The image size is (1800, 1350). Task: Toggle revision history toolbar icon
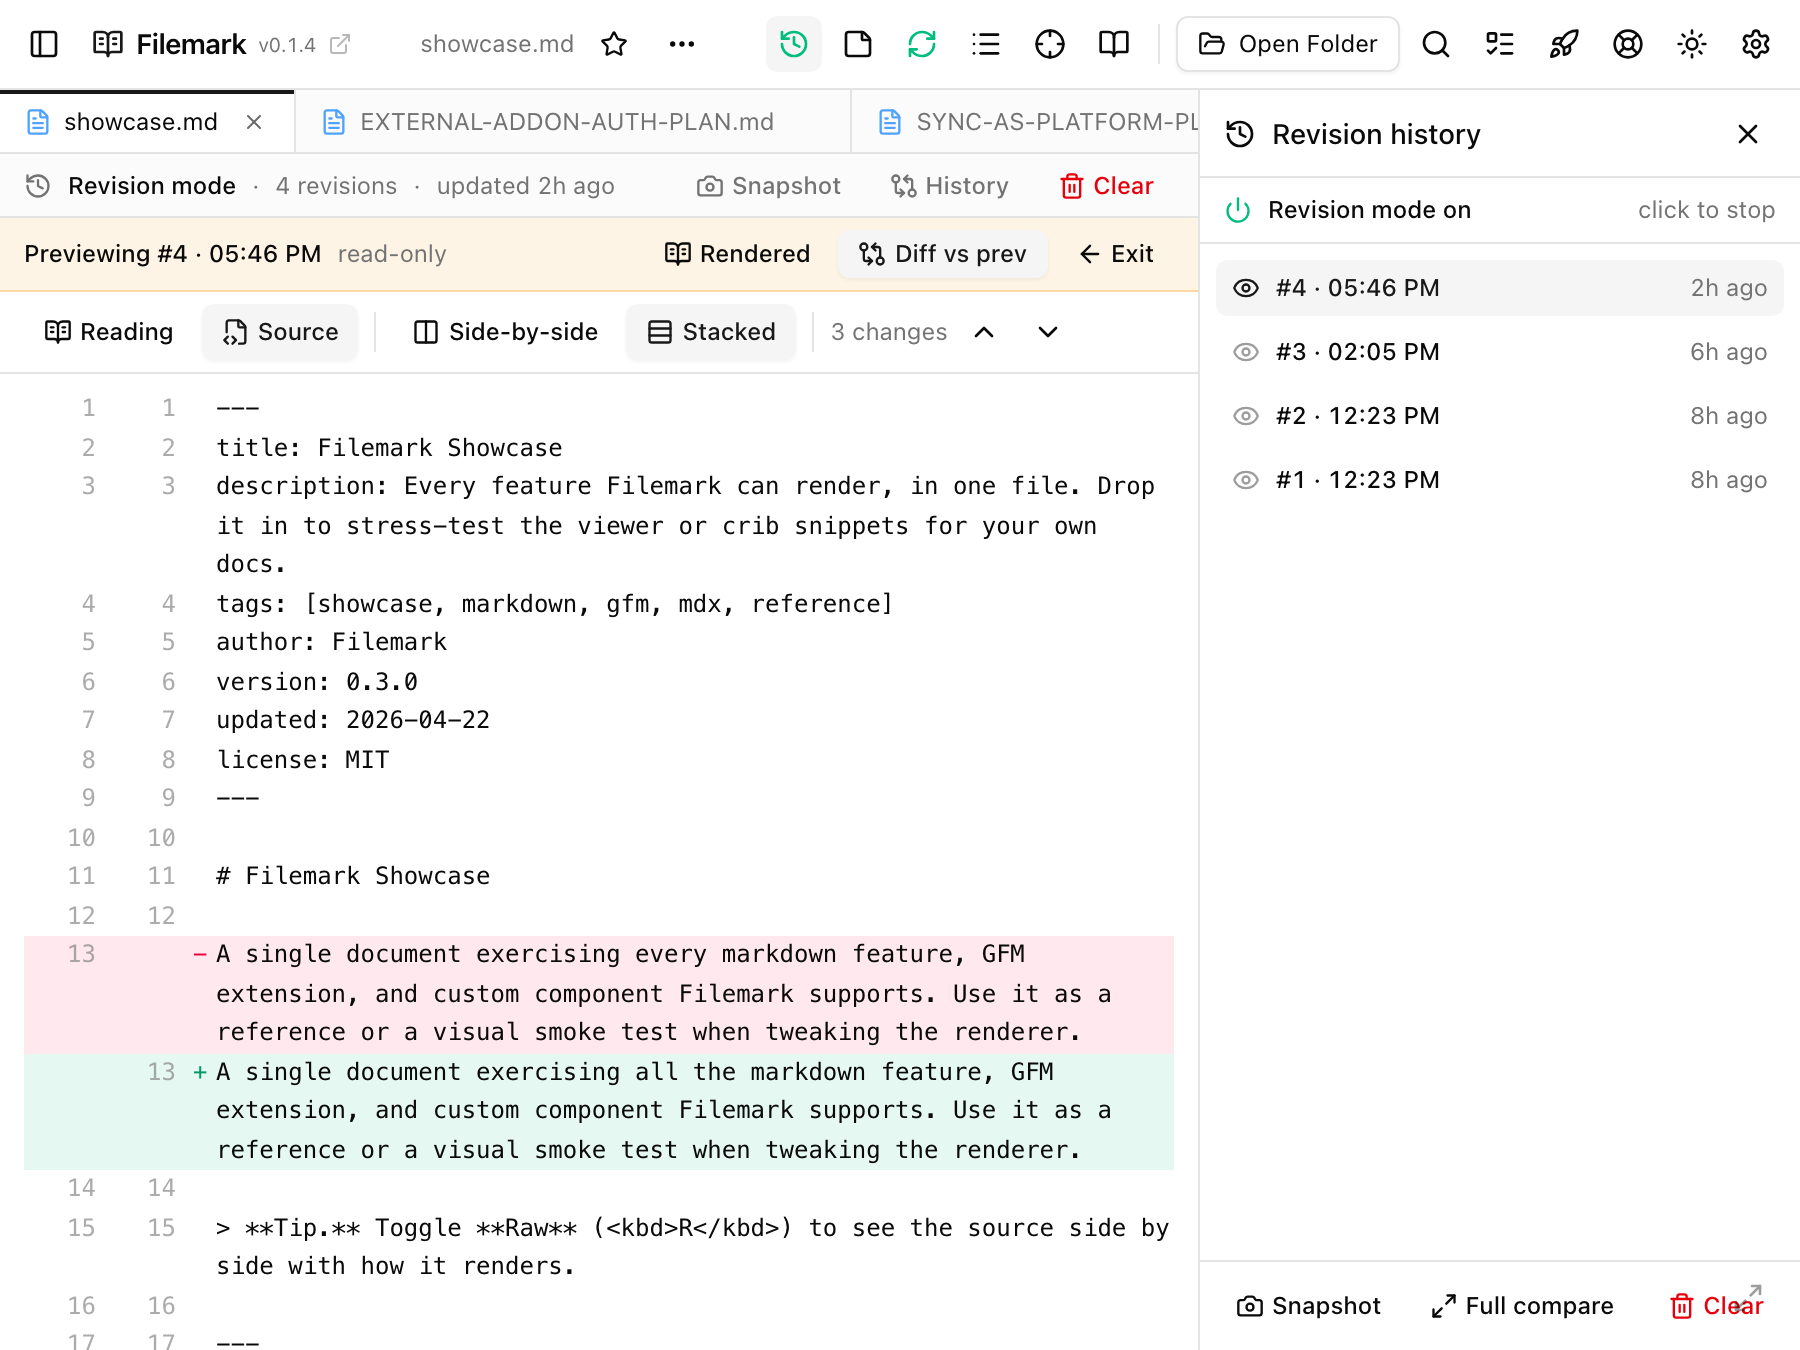(794, 44)
